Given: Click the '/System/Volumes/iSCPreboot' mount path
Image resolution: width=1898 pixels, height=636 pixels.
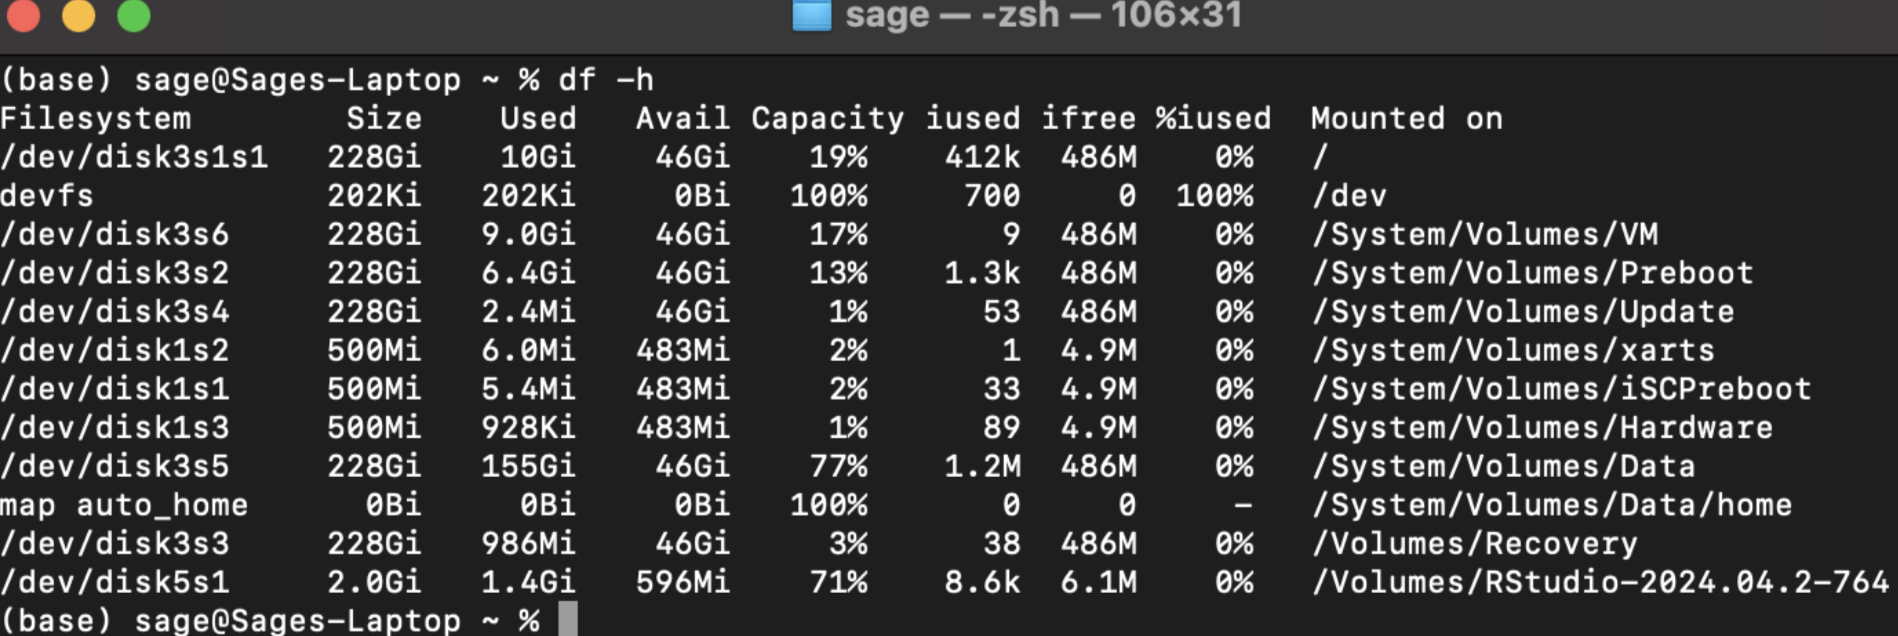Looking at the screenshot, I should click(x=1561, y=388).
